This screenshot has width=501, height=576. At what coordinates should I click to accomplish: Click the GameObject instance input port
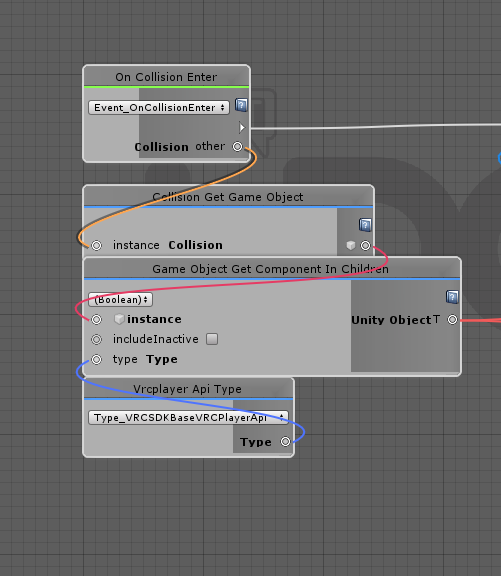[97, 319]
